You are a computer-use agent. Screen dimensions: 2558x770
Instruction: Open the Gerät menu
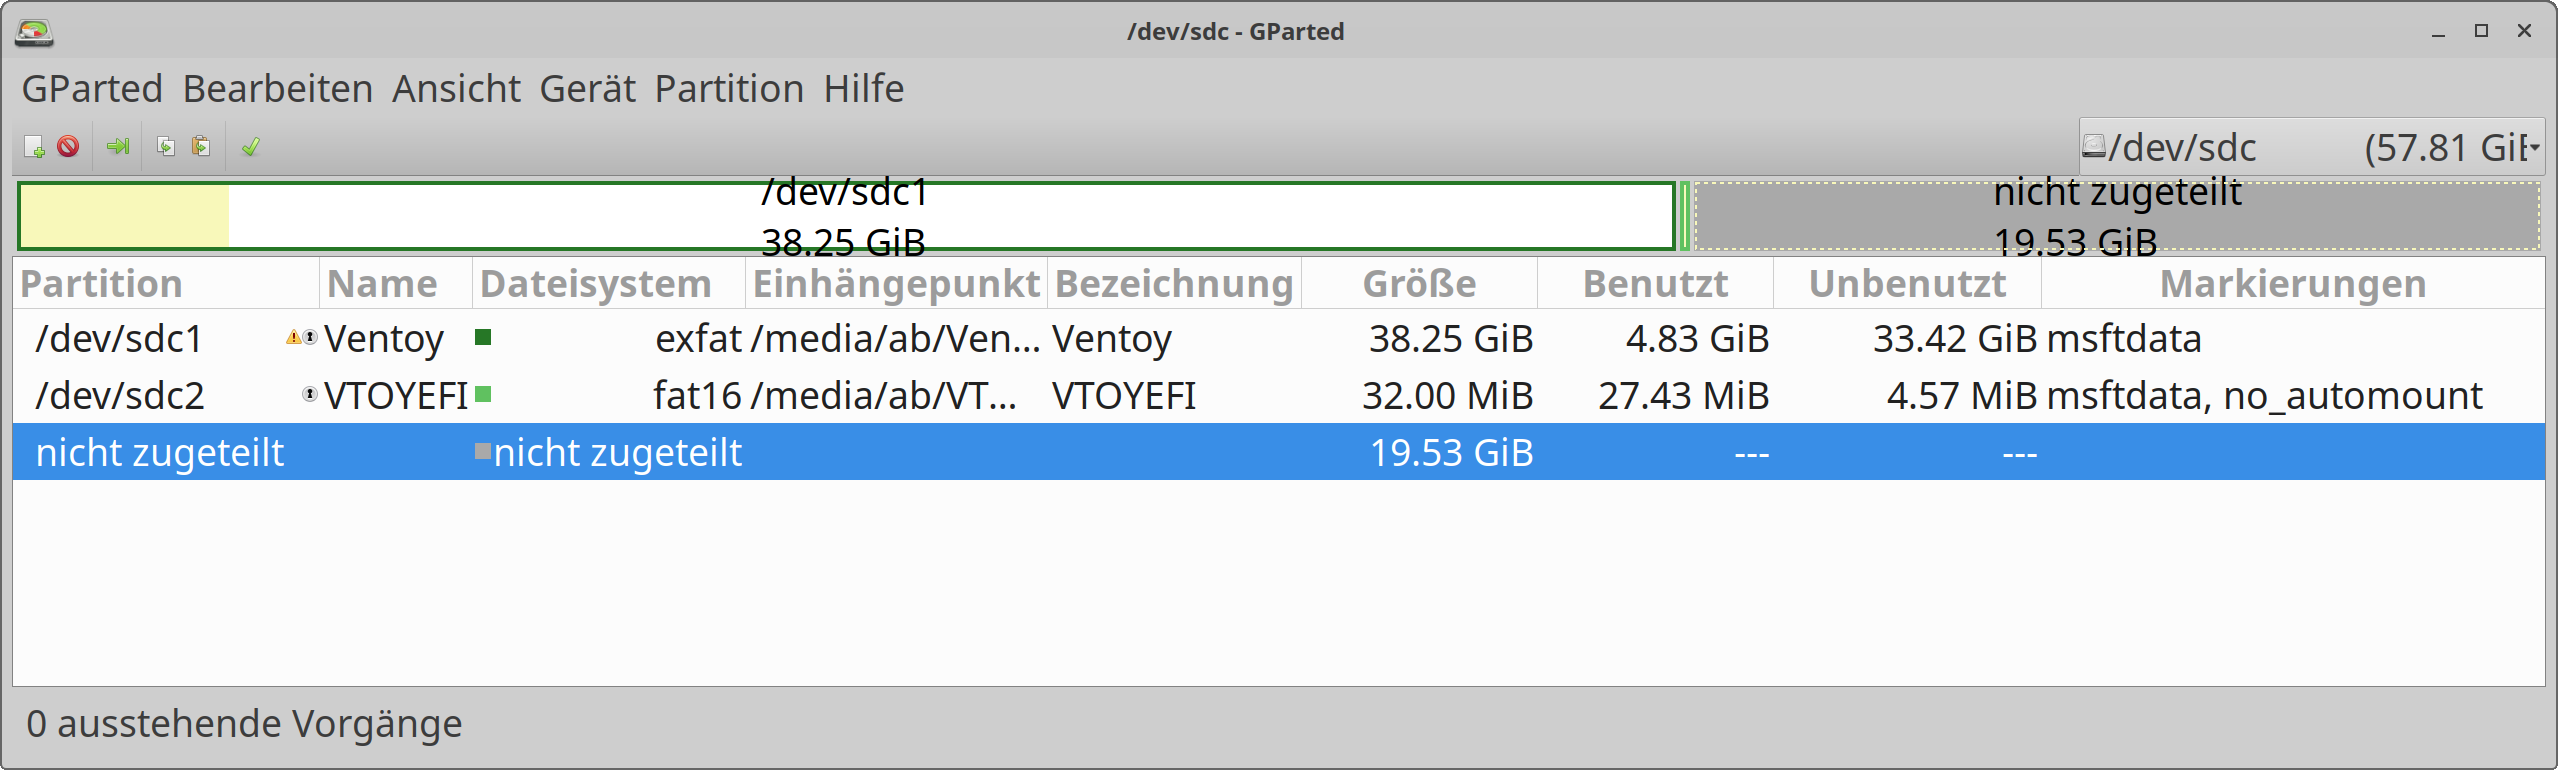(x=587, y=88)
